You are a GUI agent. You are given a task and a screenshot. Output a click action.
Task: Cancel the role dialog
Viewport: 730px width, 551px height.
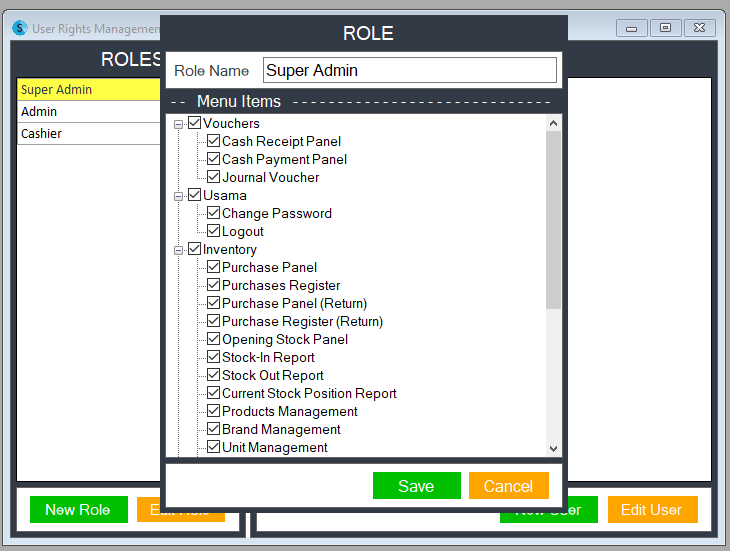click(509, 486)
